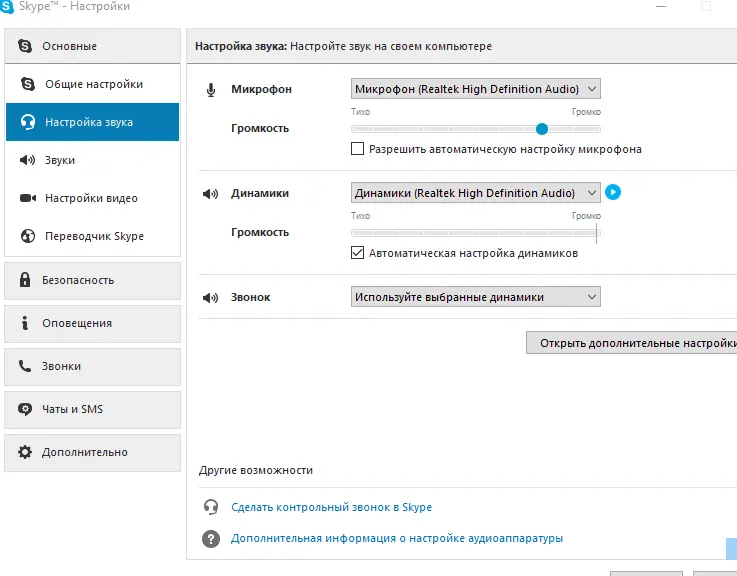The image size is (737, 576).
Task: Expand the Оповещения section
Action: 93,324
